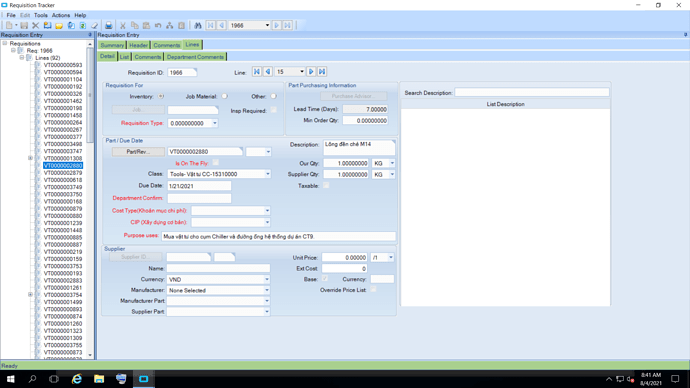Go to previous requisition line
The height and width of the screenshot is (388, 690).
(x=268, y=72)
